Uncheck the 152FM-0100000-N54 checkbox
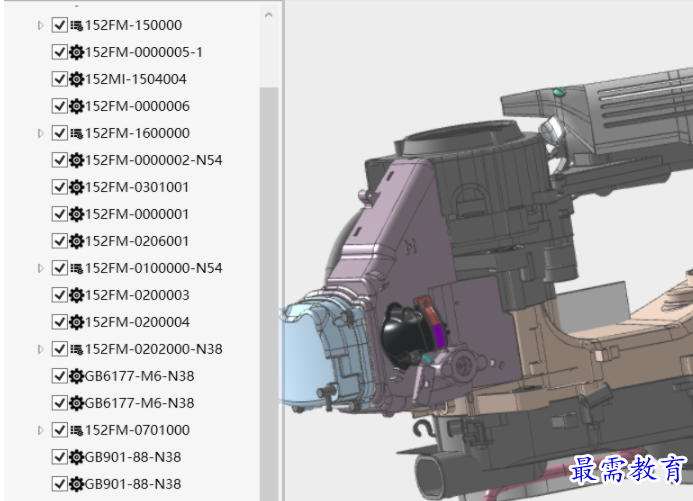The height and width of the screenshot is (501, 693). (60, 268)
